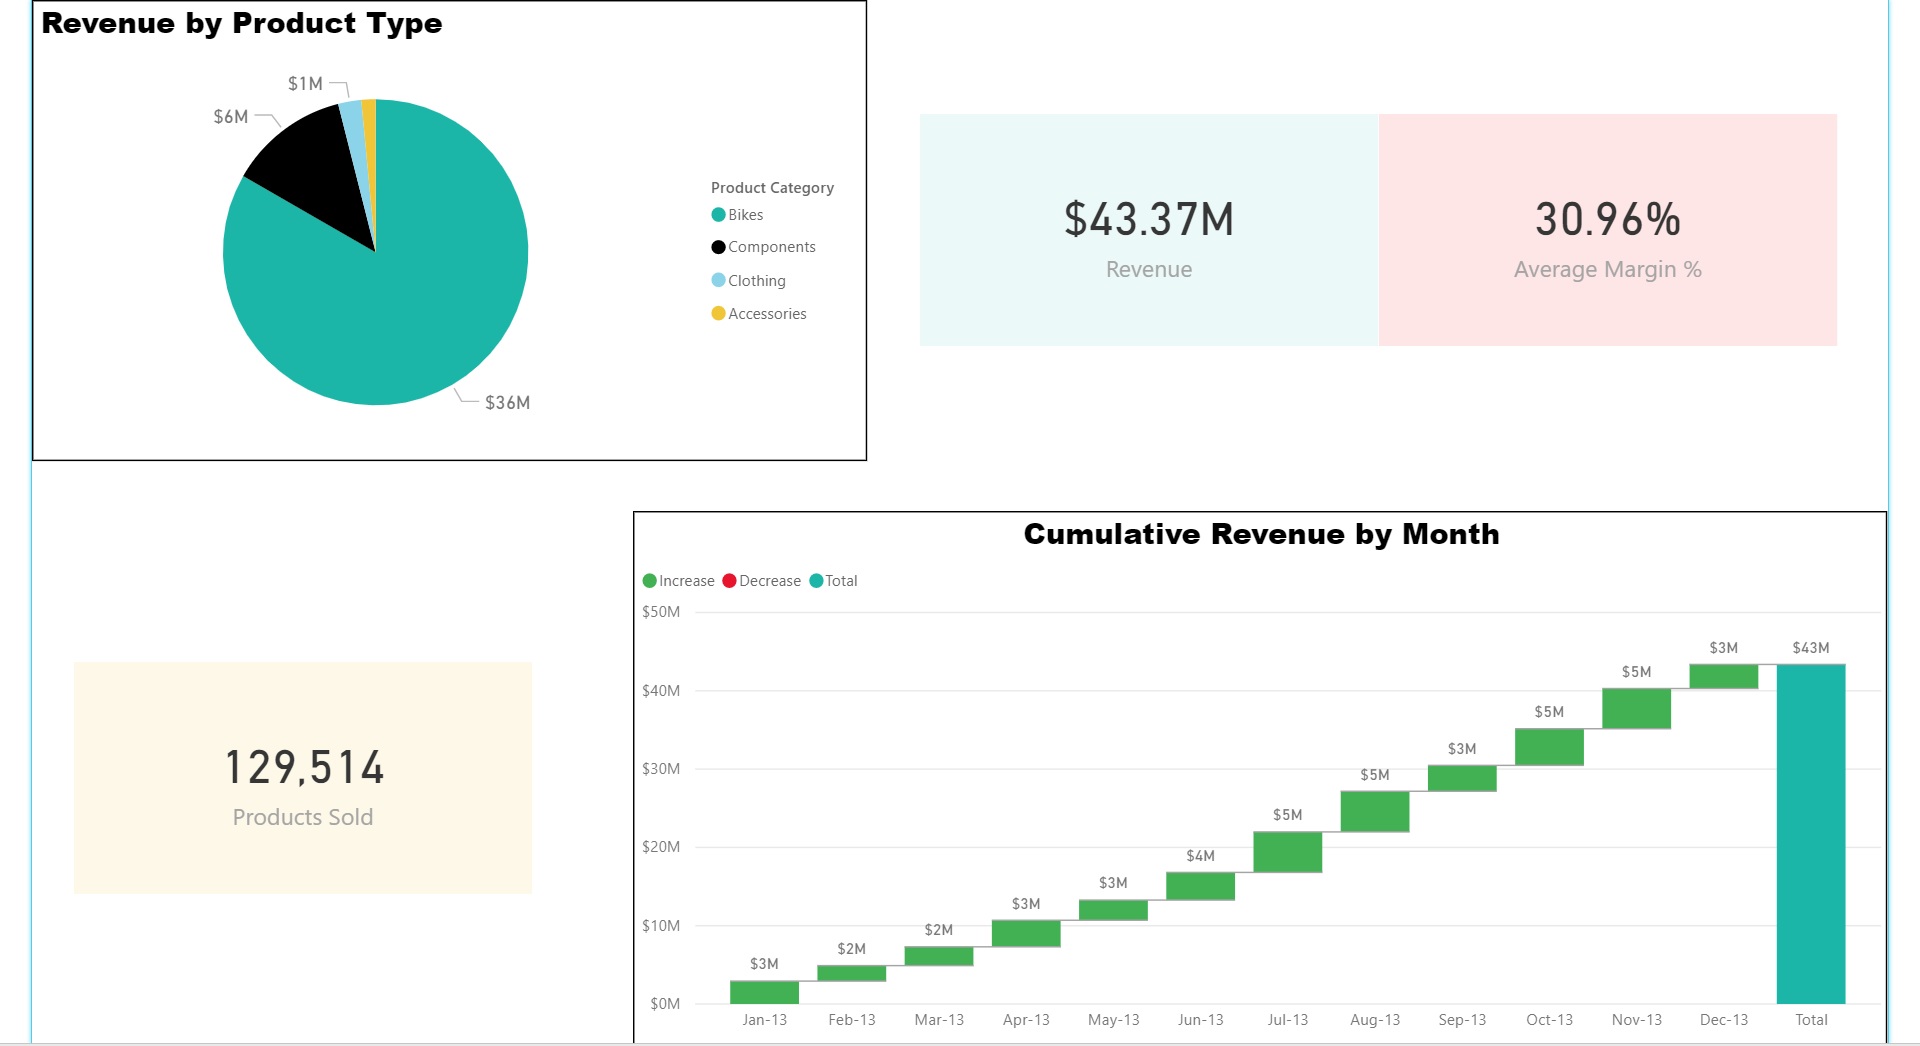This screenshot has width=1920, height=1046.
Task: Select the green Sep-13 waterfall bar
Action: [1462, 778]
